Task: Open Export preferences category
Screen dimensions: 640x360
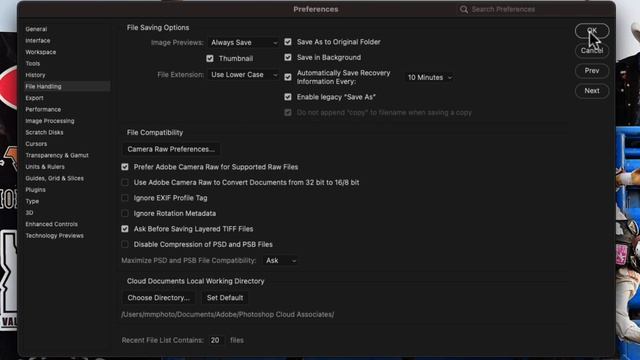Action: (34, 98)
